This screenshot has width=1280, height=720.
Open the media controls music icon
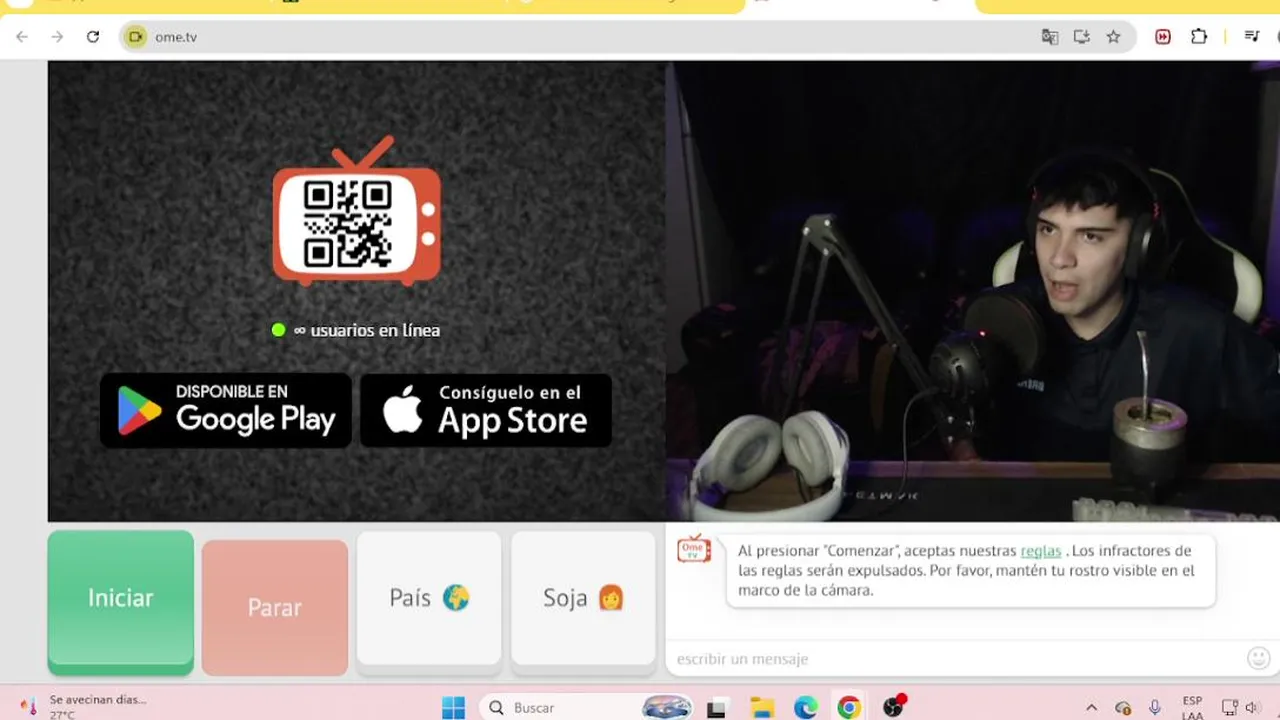pyautogui.click(x=1251, y=37)
